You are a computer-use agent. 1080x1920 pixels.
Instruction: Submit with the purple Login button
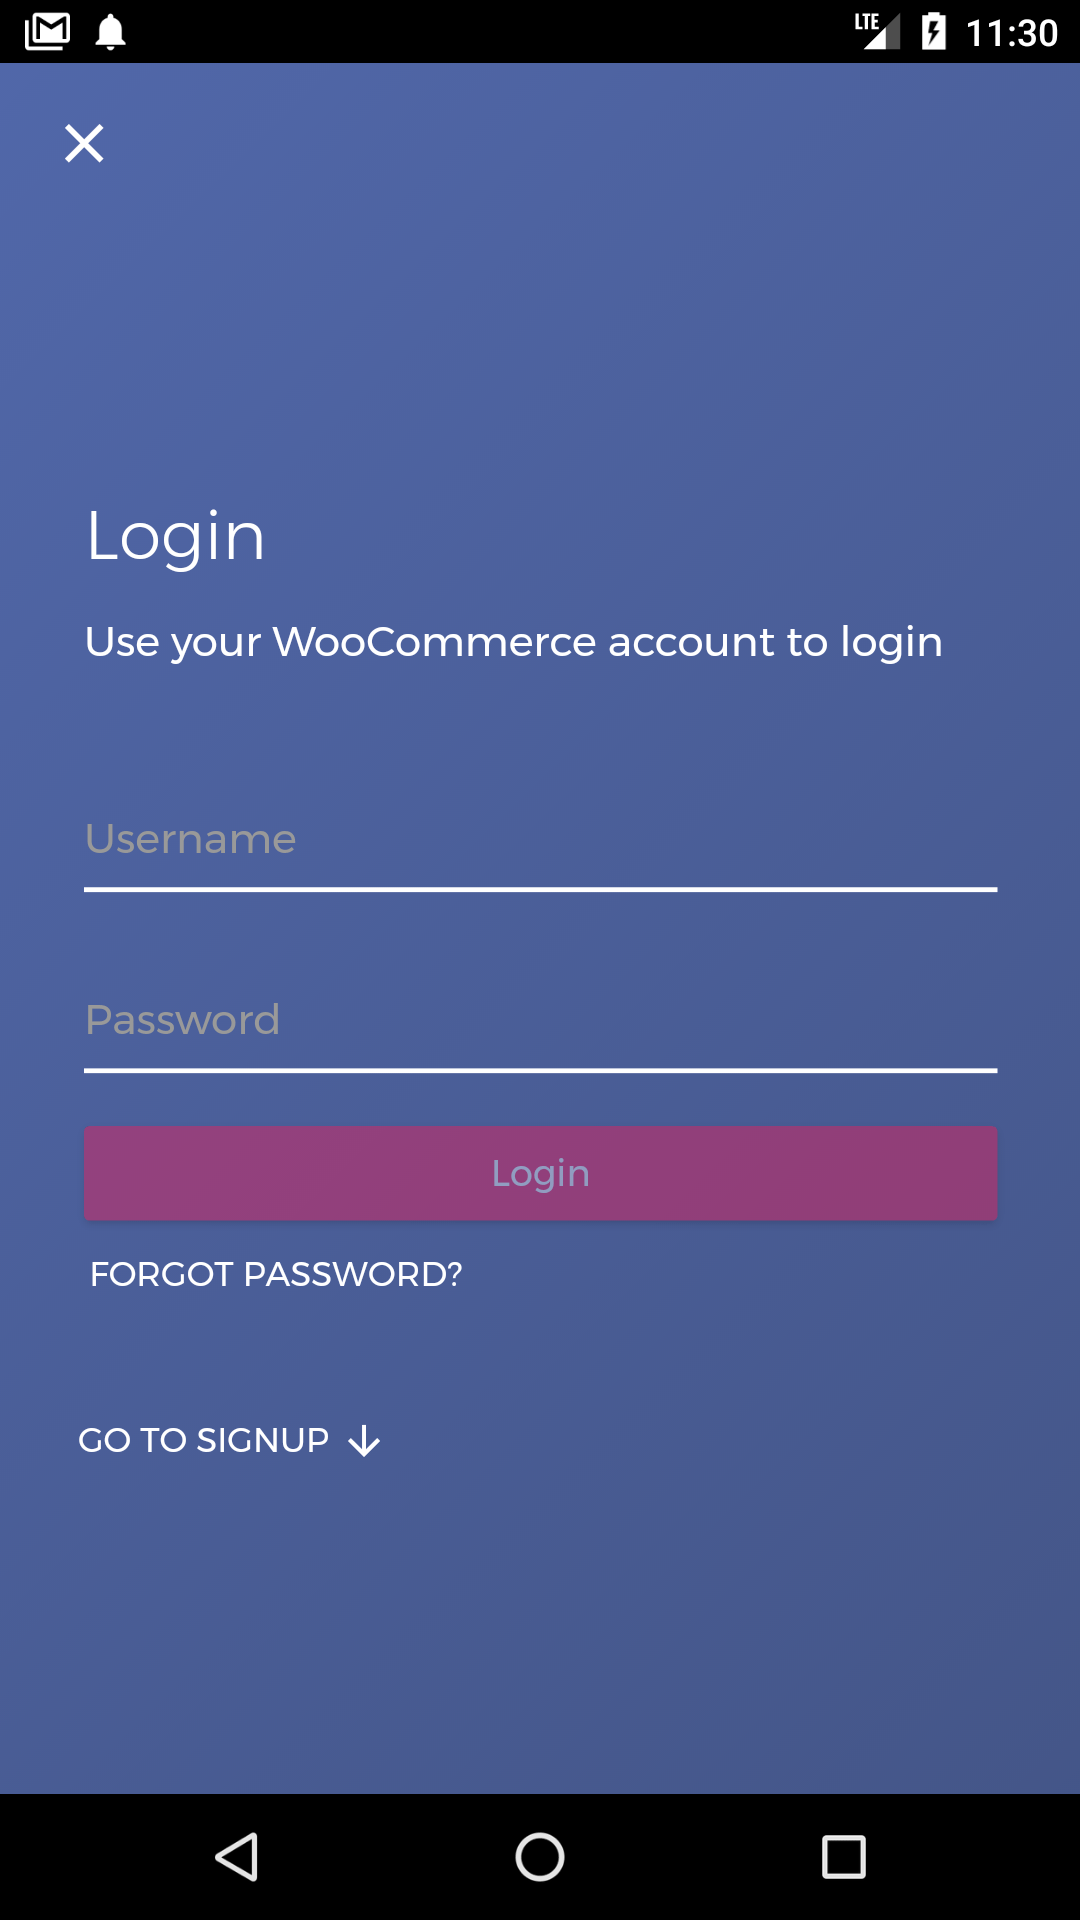[540, 1173]
